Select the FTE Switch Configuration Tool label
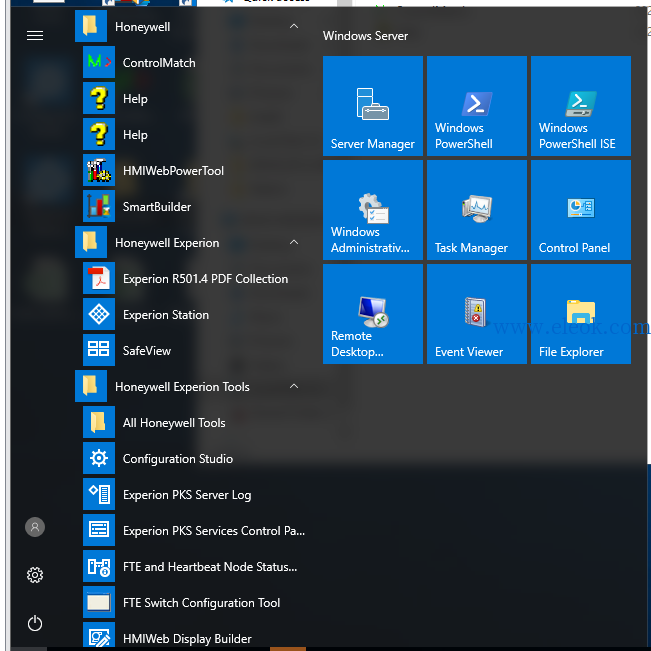651x651 pixels. [201, 603]
